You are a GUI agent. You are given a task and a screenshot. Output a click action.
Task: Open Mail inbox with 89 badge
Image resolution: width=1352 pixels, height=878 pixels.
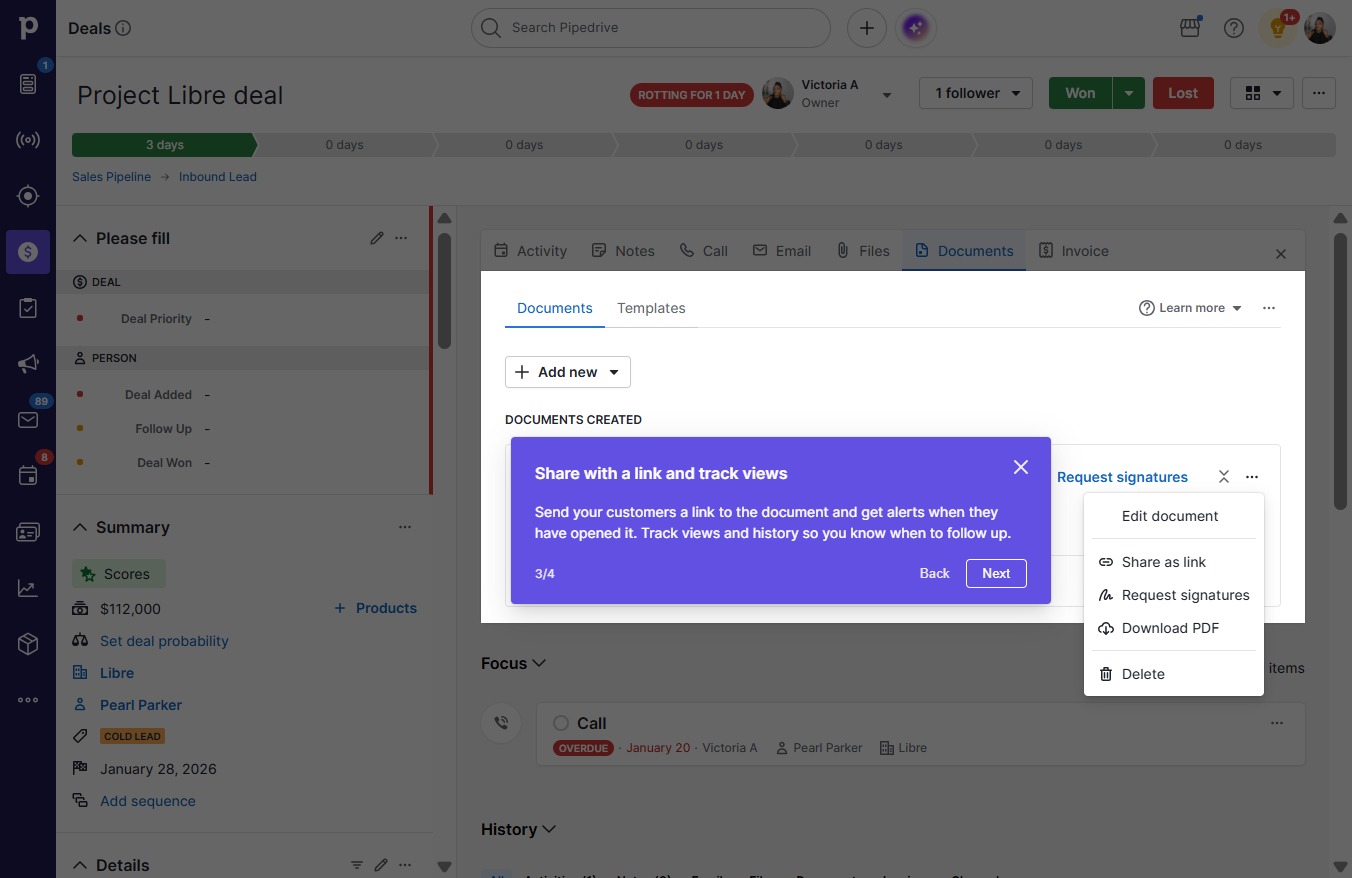(28, 420)
